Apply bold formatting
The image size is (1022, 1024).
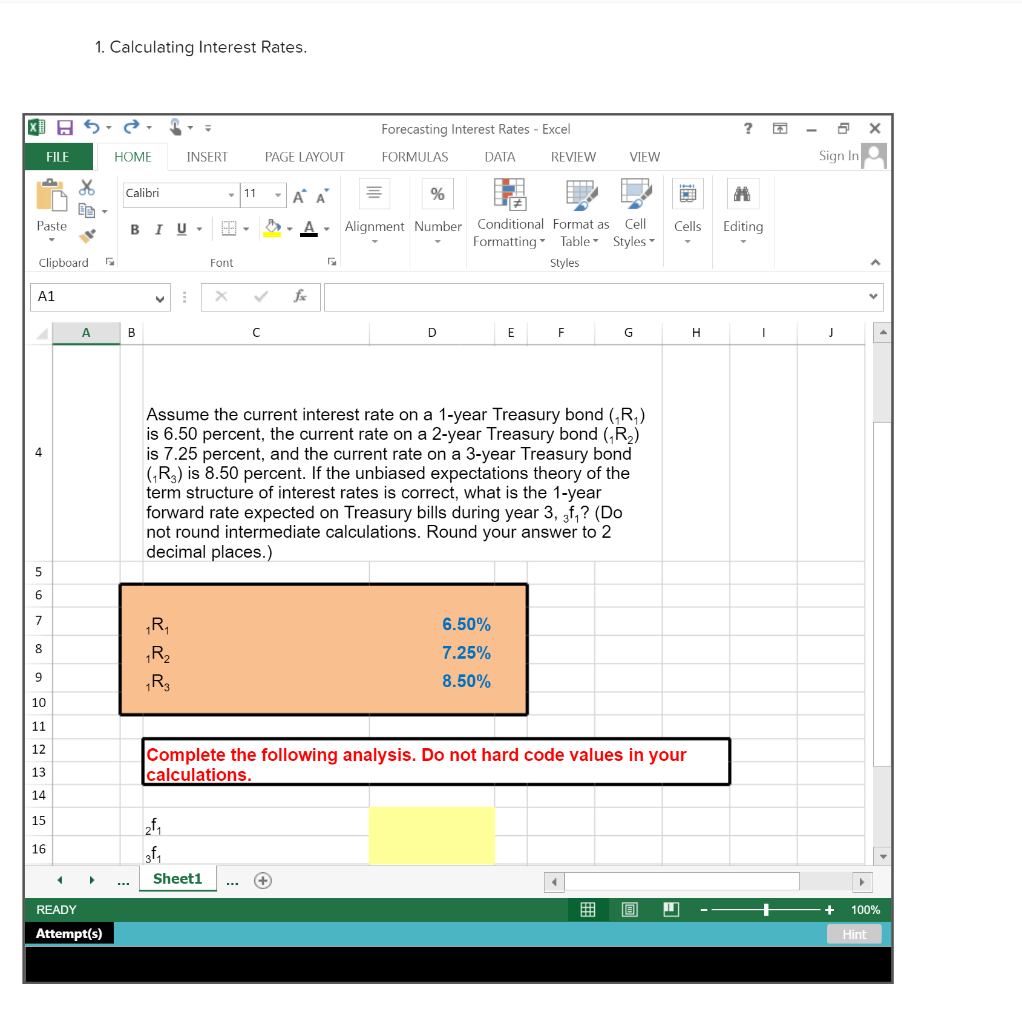[x=135, y=229]
